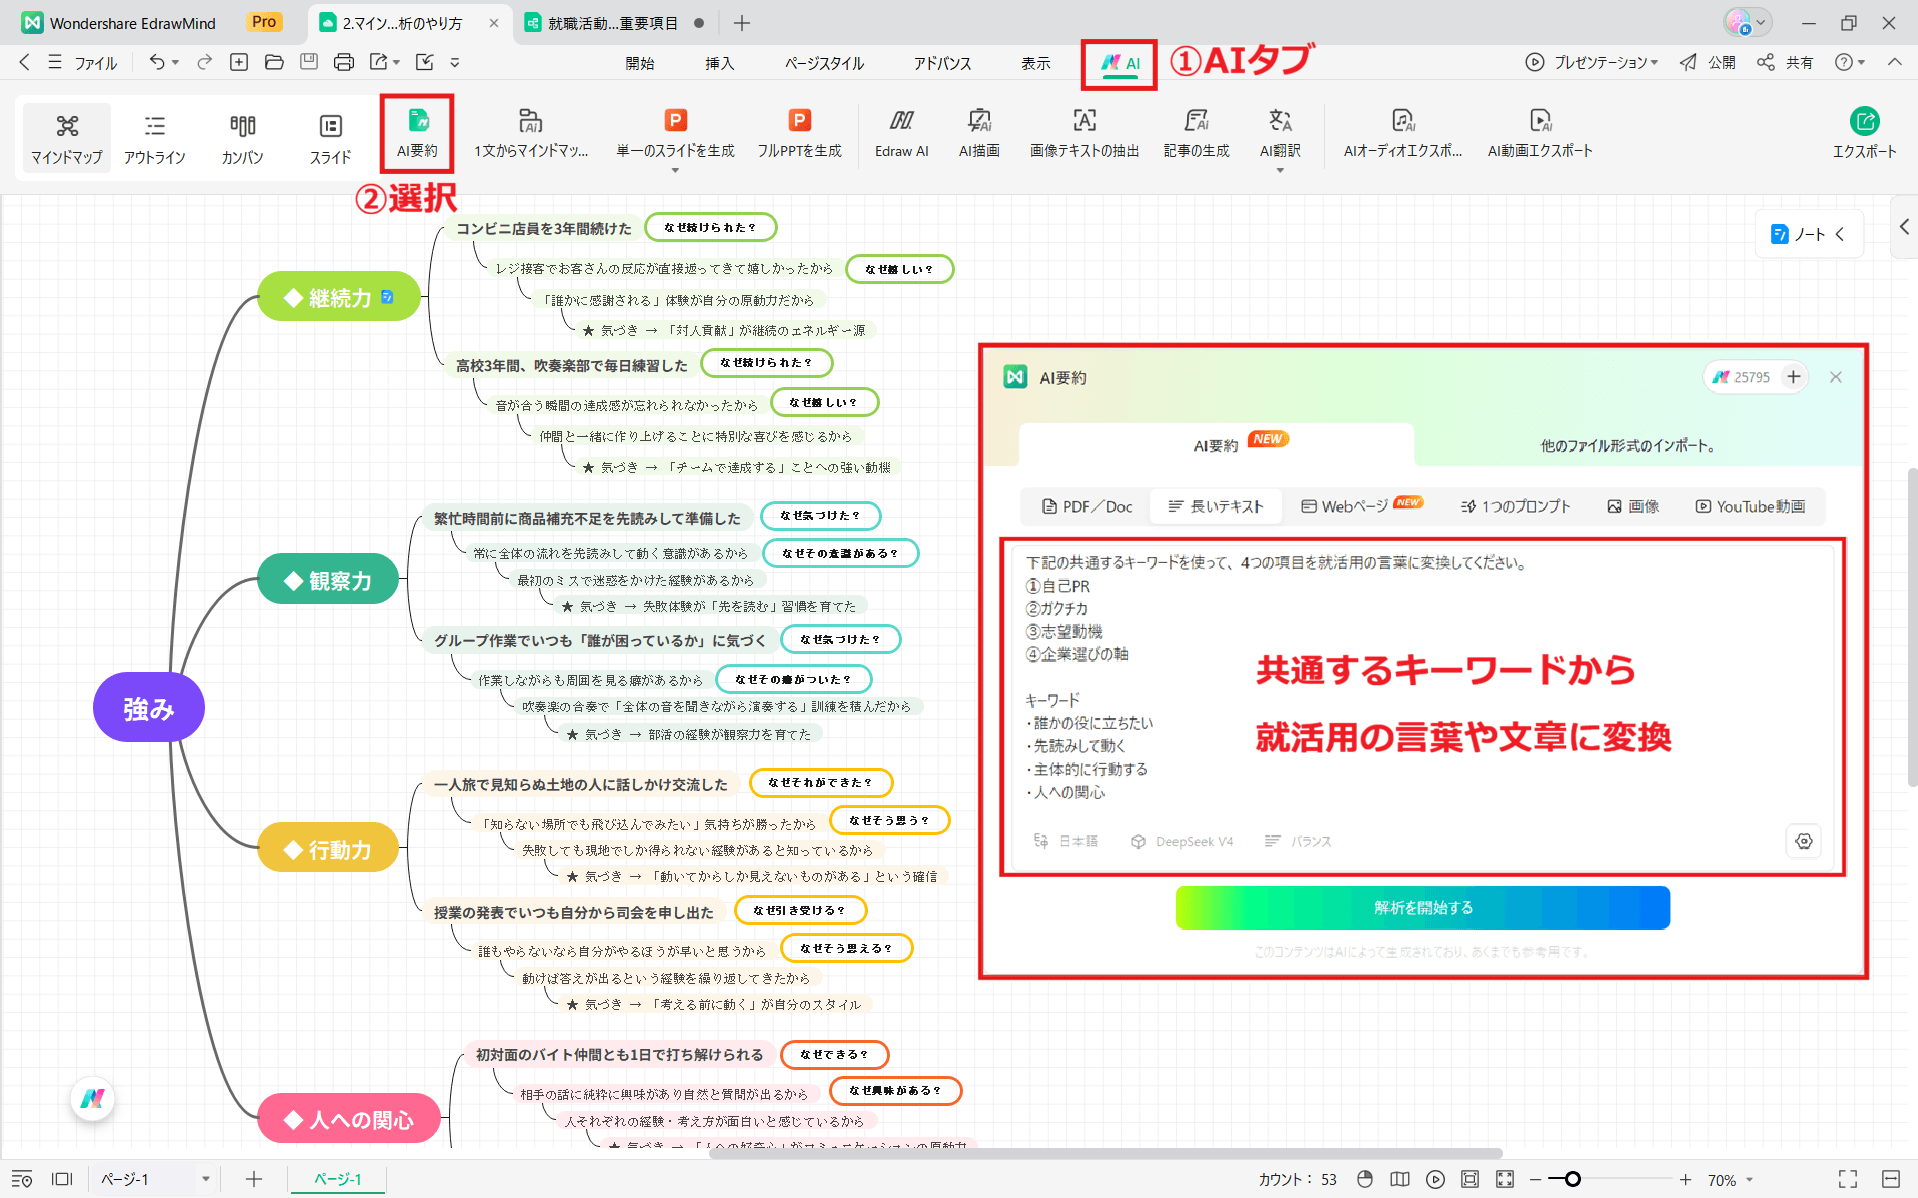Open the 表示 ribbon tab
Image resolution: width=1918 pixels, height=1198 pixels.
pyautogui.click(x=1035, y=63)
